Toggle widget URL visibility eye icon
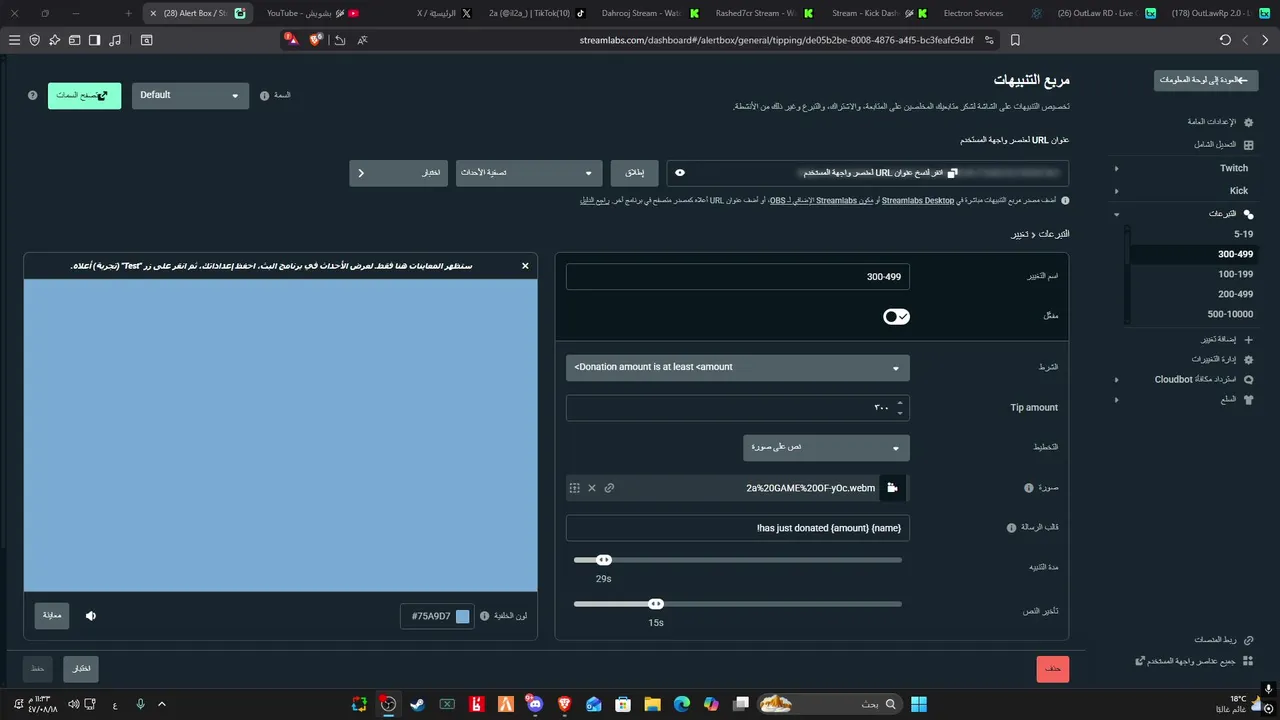Image resolution: width=1280 pixels, height=720 pixels. tap(680, 173)
